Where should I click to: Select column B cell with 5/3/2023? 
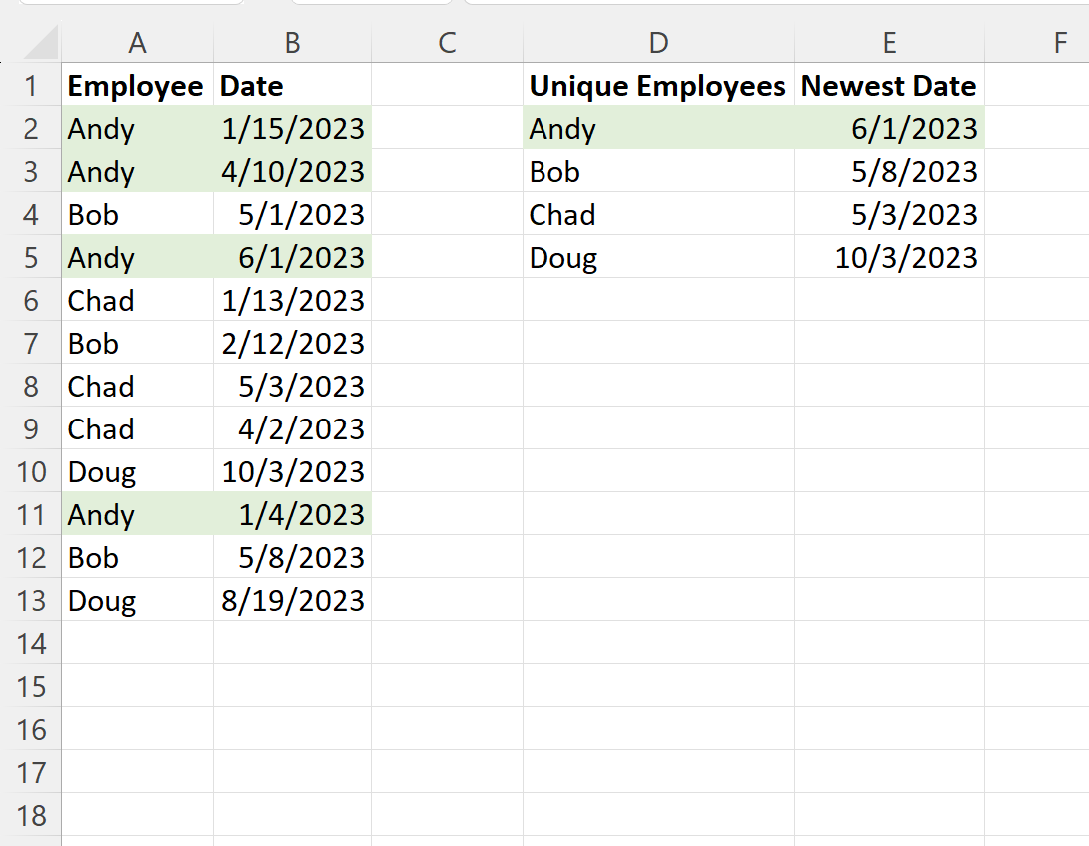pyautogui.click(x=292, y=386)
